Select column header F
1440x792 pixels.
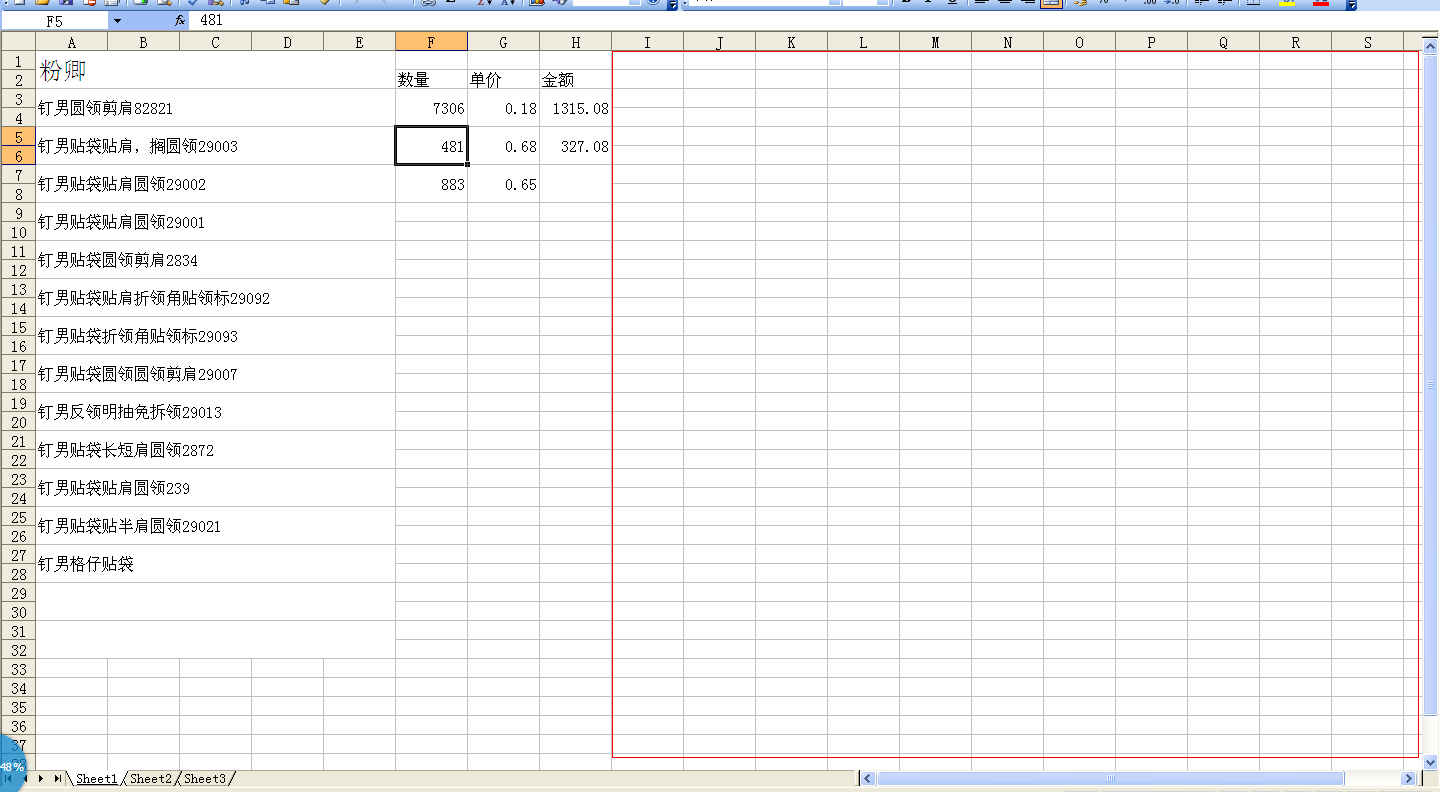(431, 42)
